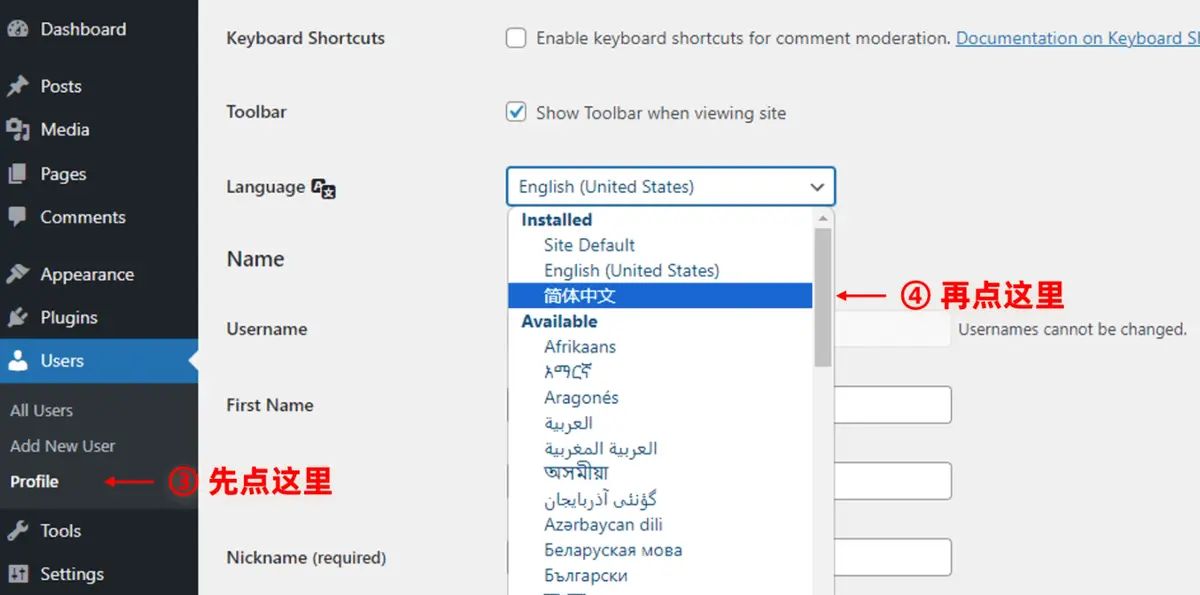Click the Settings sliders icon
This screenshot has width=1200, height=595.
[20, 573]
